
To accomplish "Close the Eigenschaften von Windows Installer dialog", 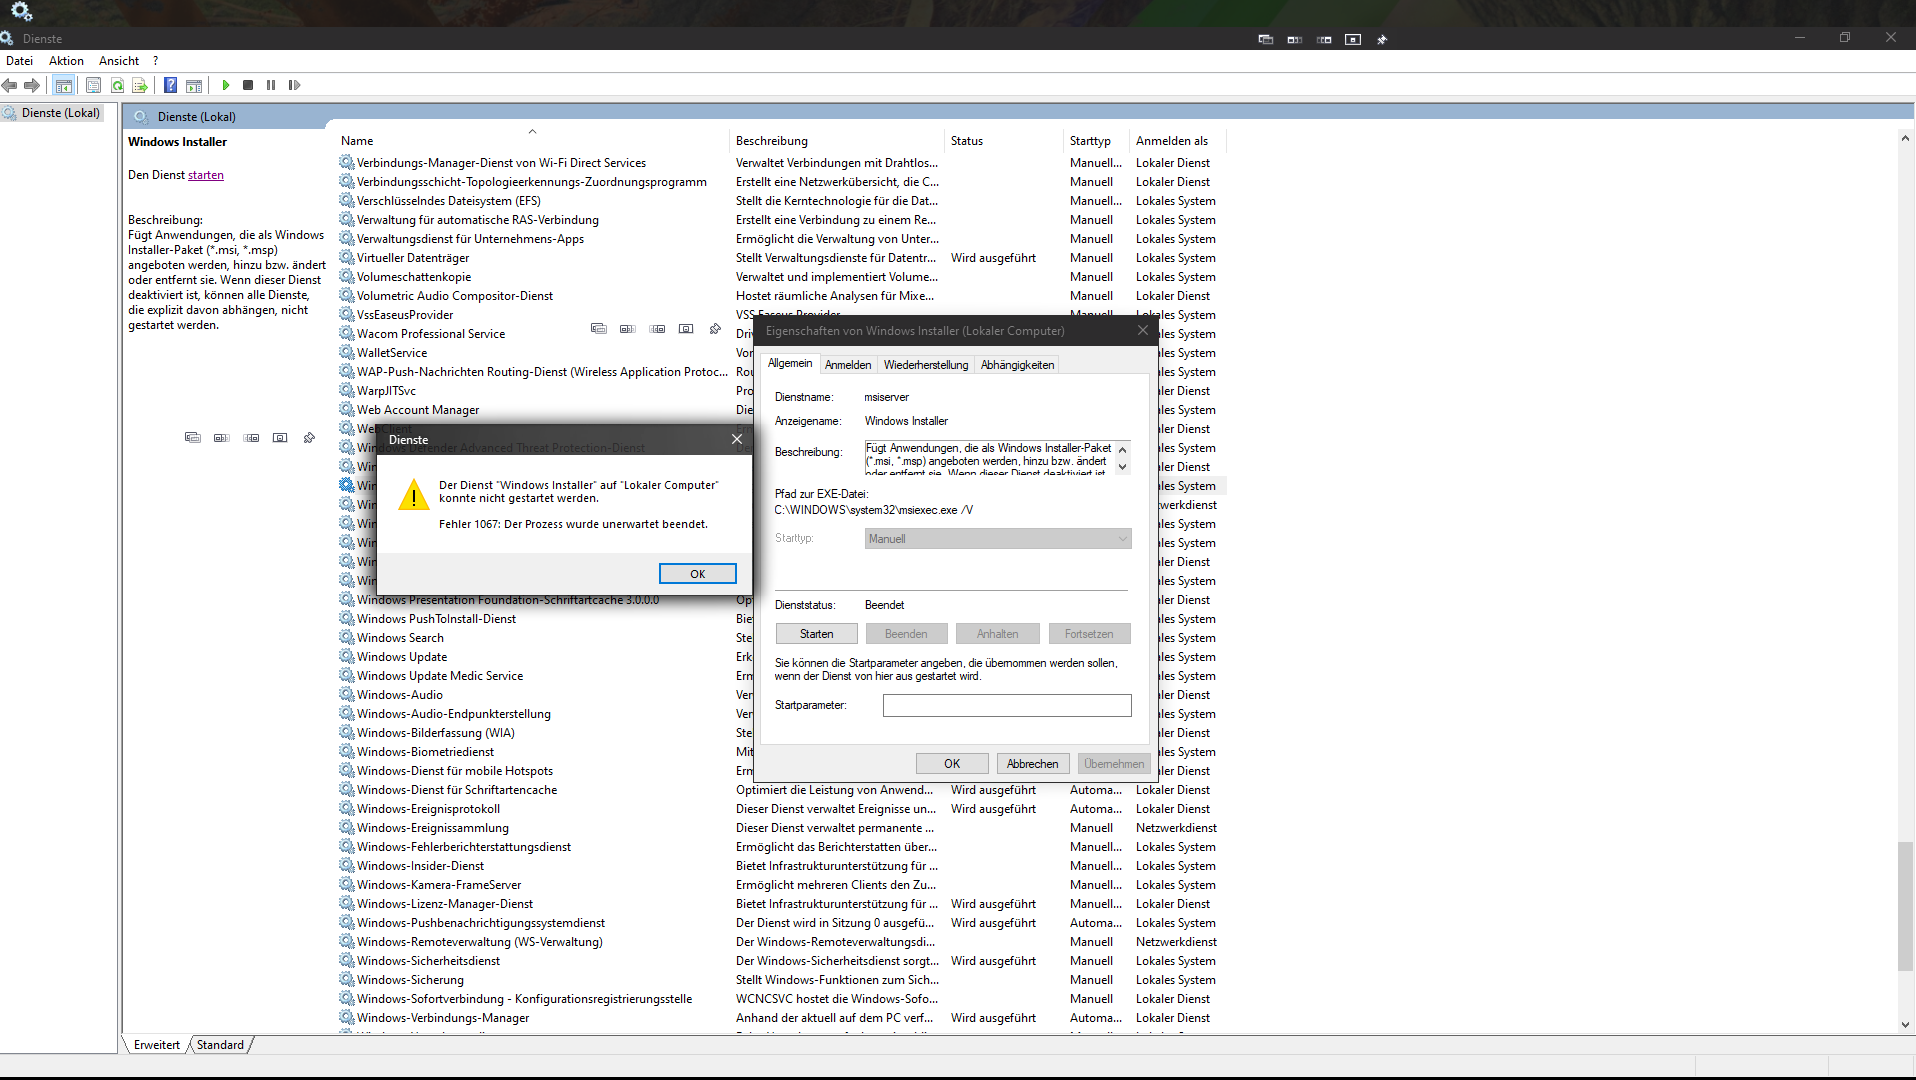I will coord(1143,330).
